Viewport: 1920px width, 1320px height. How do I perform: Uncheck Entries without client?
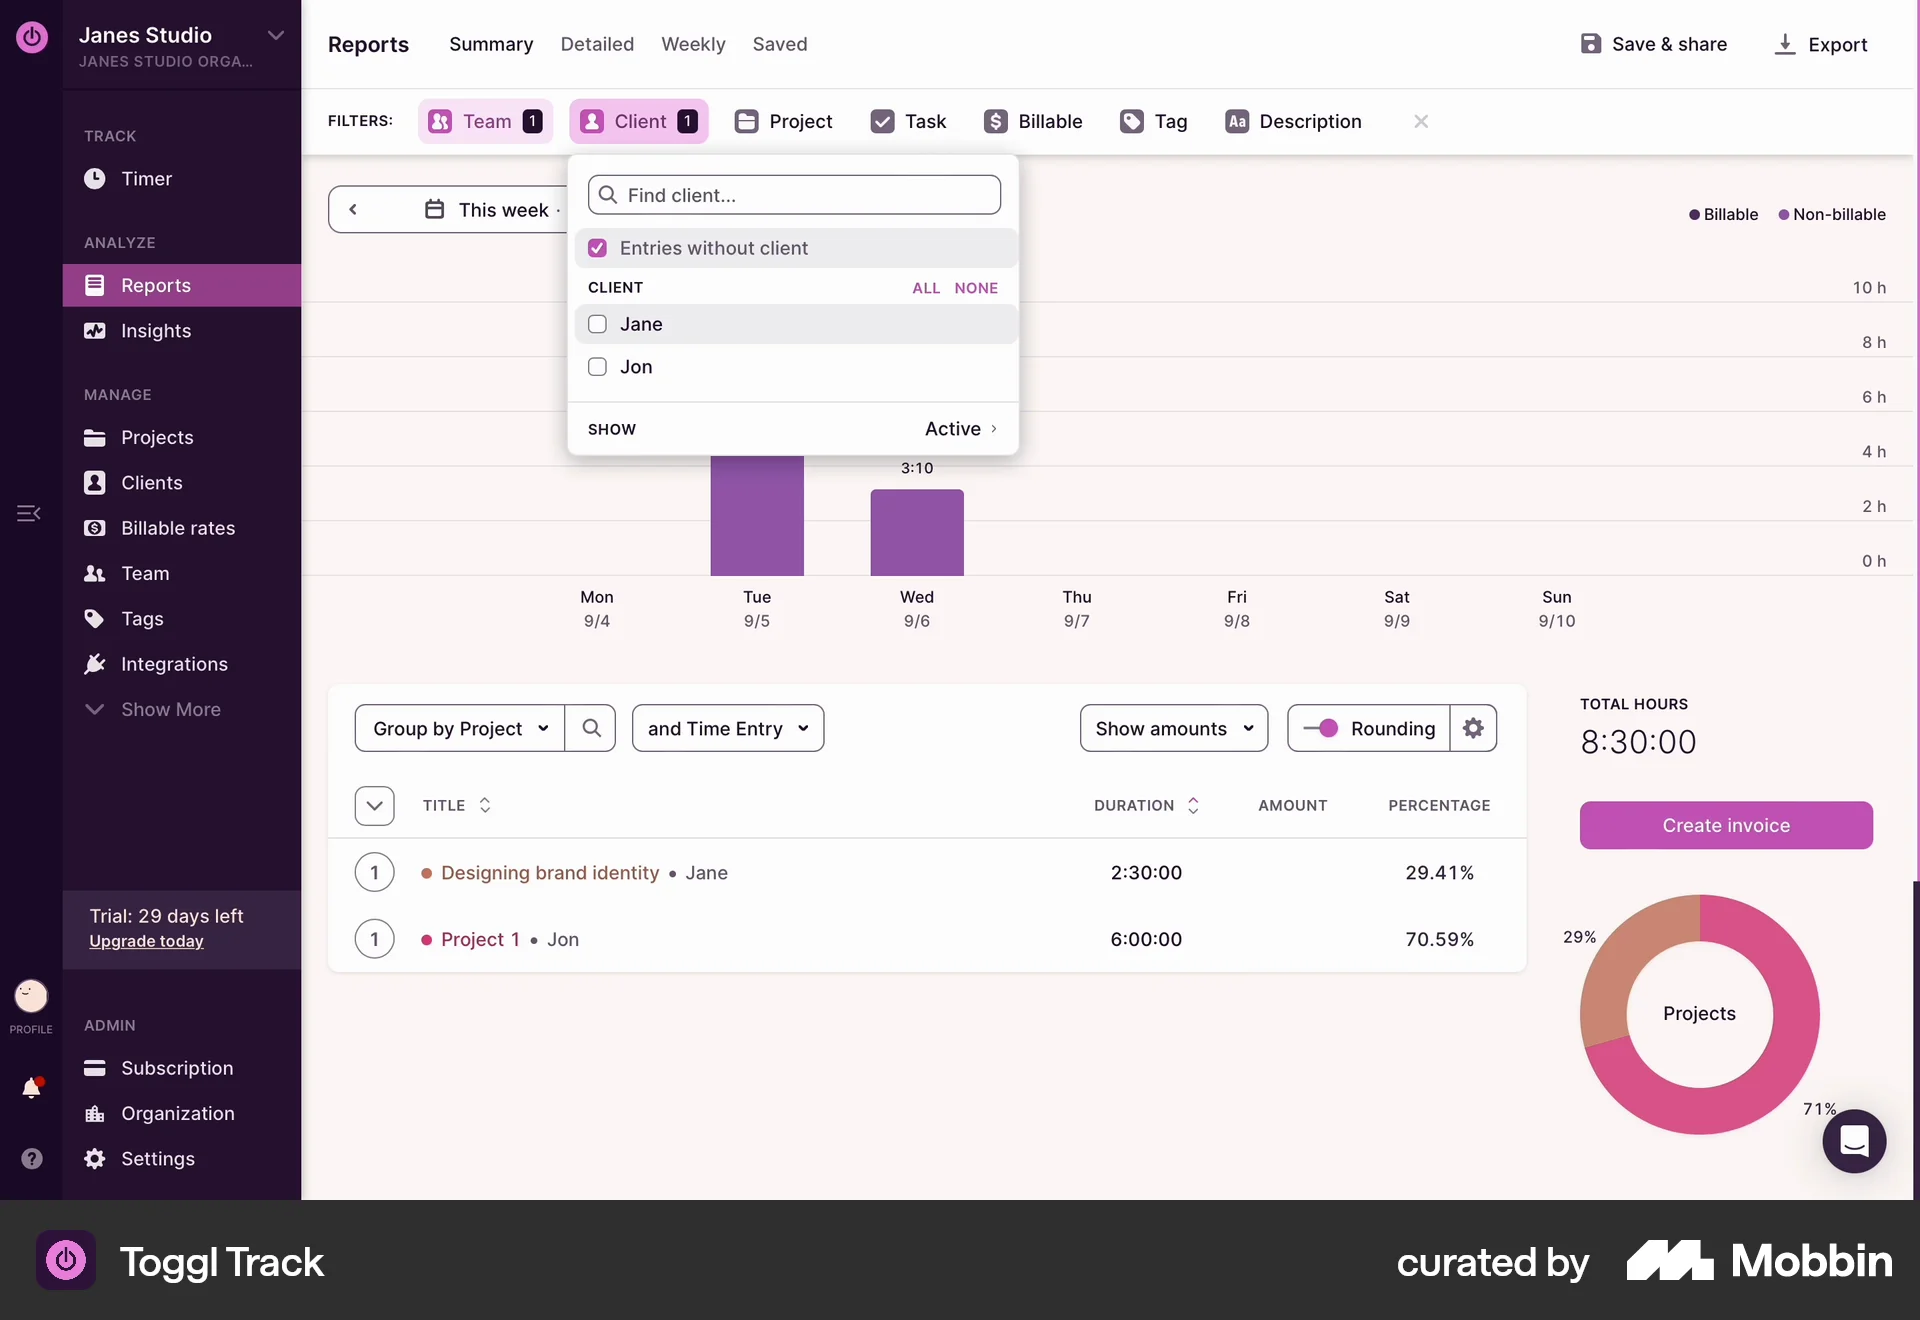tap(597, 247)
